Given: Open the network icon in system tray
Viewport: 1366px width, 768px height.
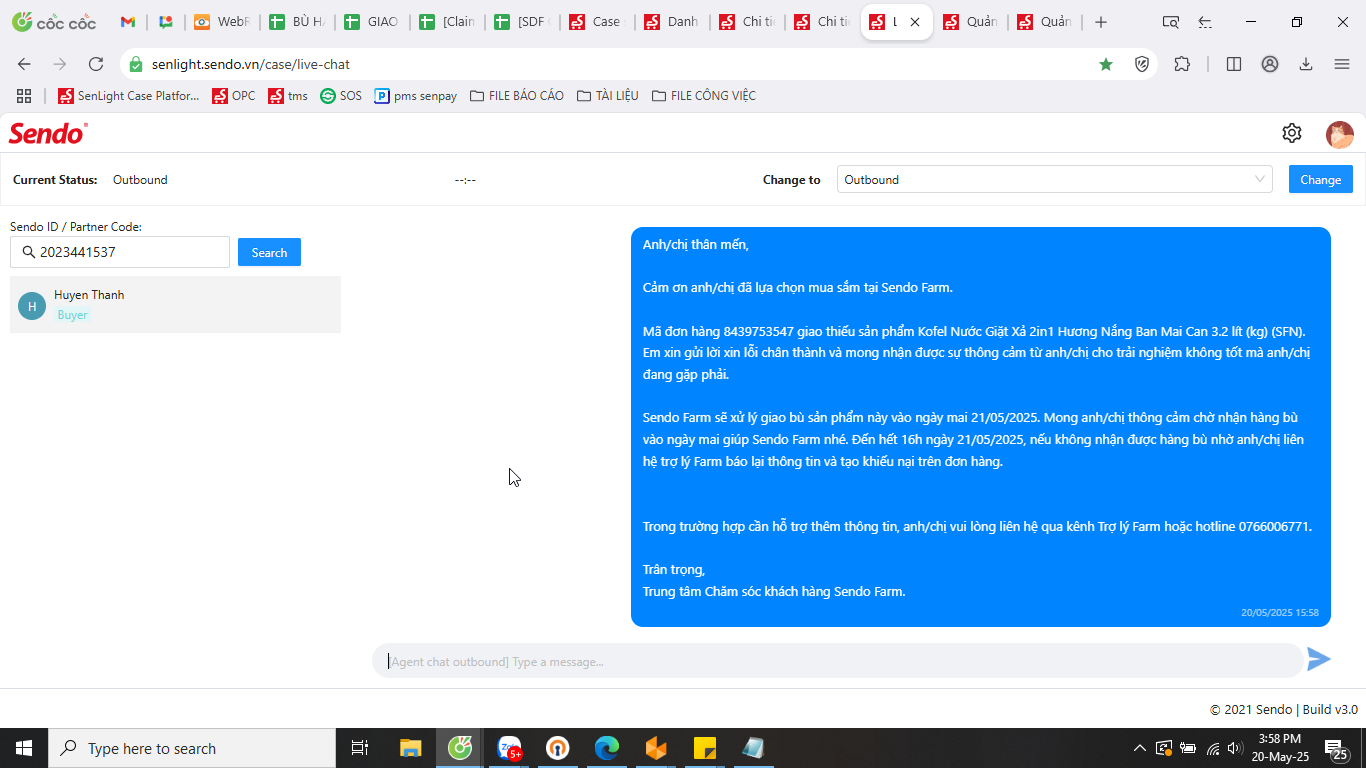Looking at the screenshot, I should click(x=1212, y=748).
